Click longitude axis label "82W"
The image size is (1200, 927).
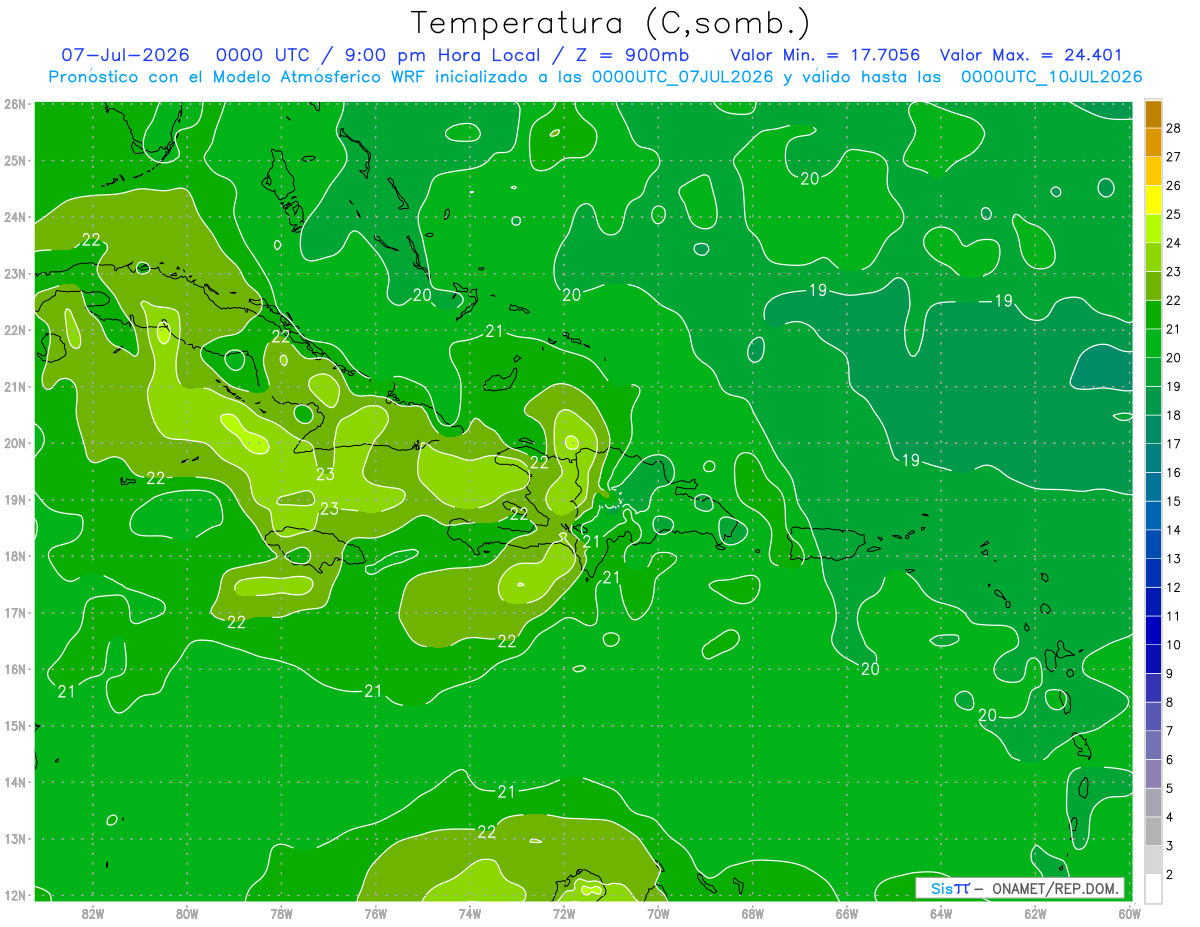[92, 913]
